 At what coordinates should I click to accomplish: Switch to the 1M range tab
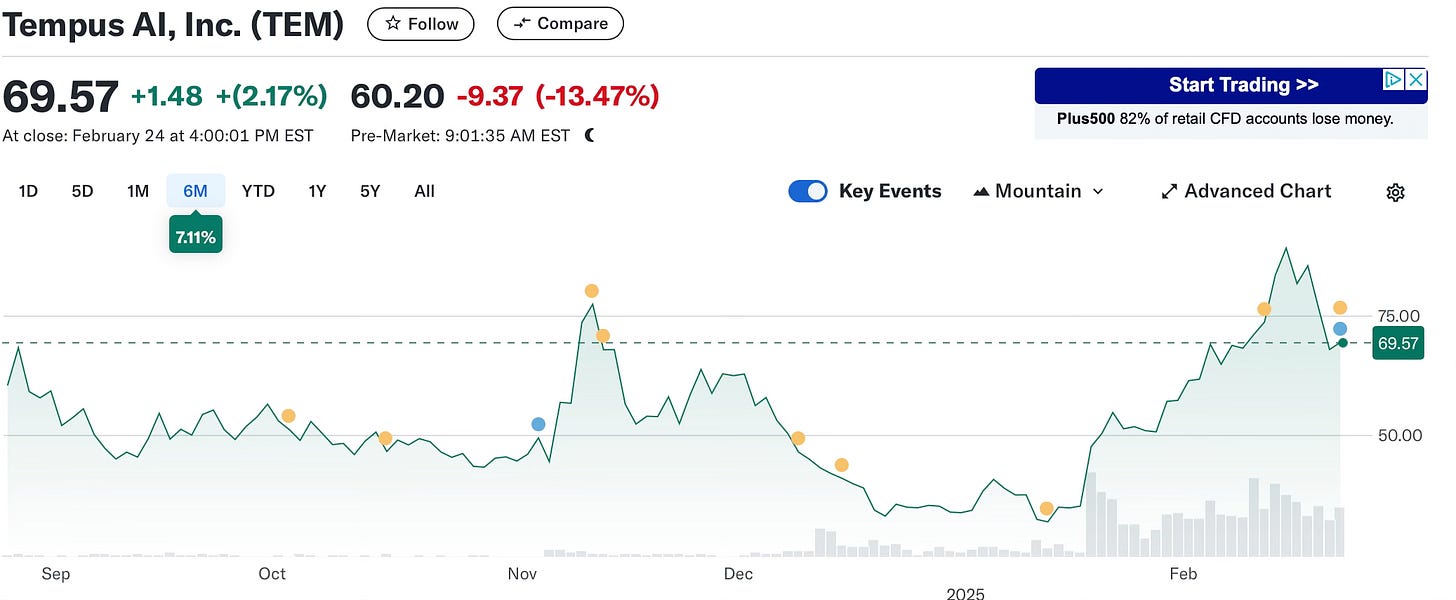pos(138,191)
